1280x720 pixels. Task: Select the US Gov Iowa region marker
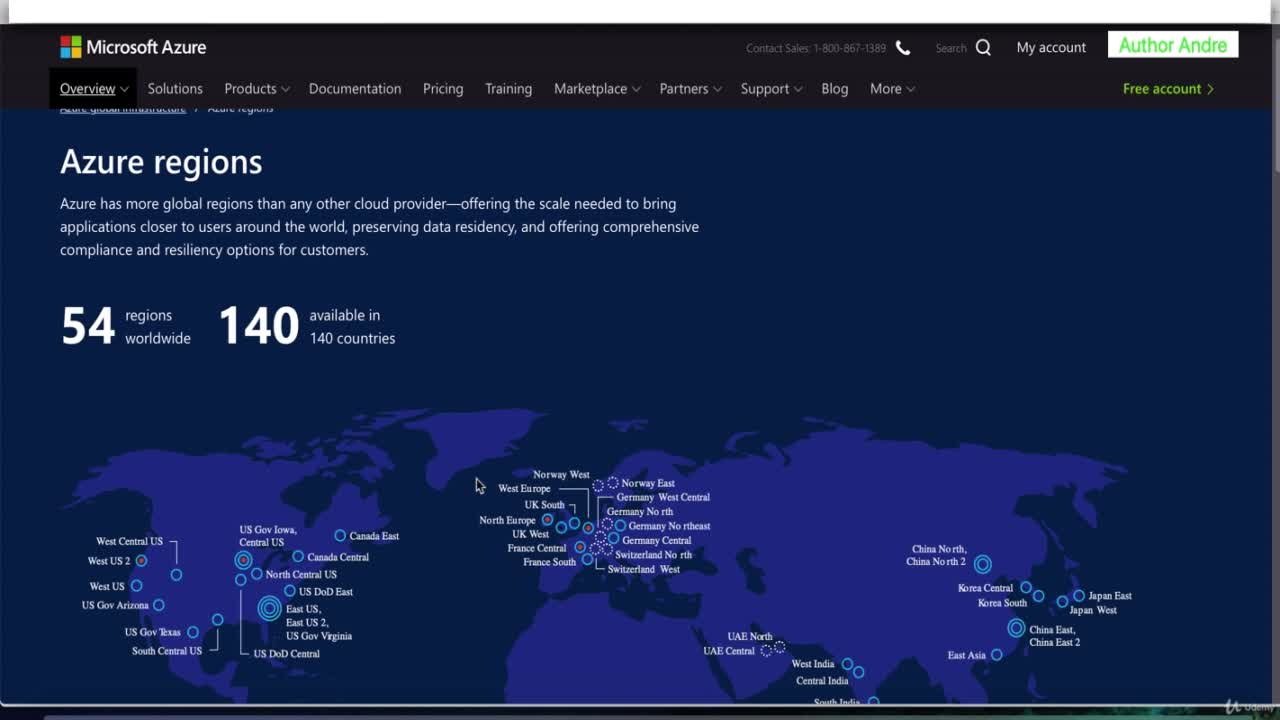coord(243,560)
